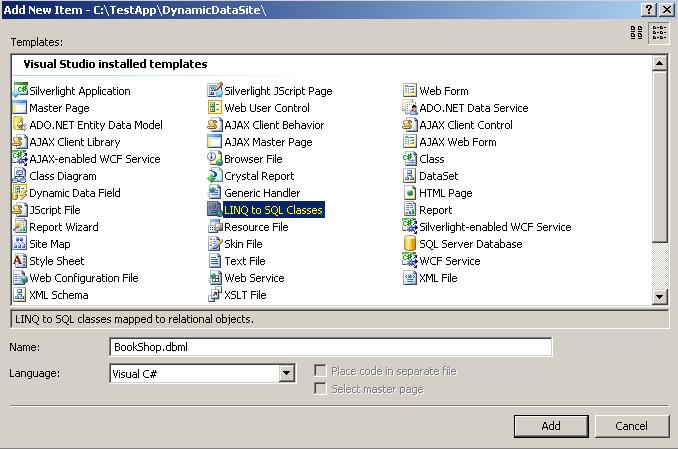Click the Help question mark button
The image size is (678, 449).
tap(649, 10)
